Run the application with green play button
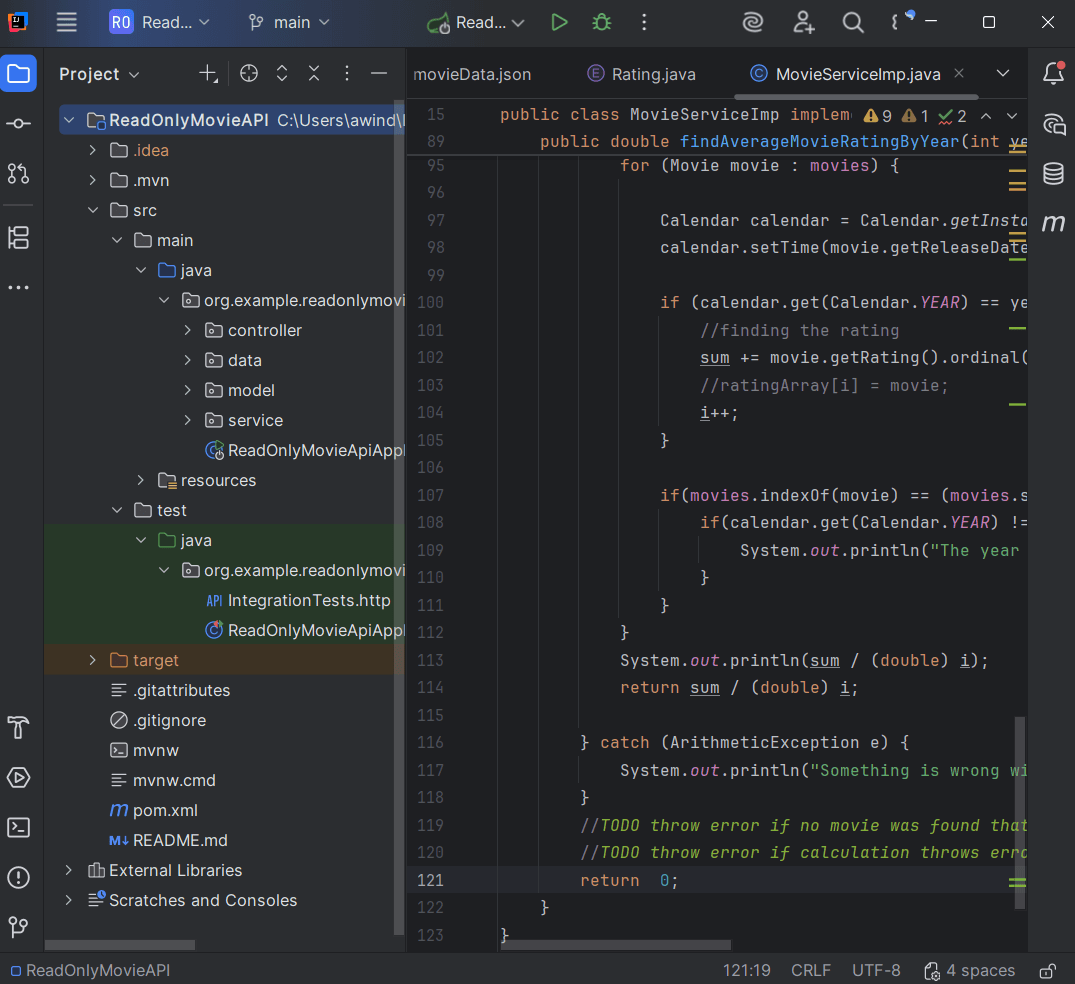Screen dimensions: 1075x984 (x=559, y=23)
